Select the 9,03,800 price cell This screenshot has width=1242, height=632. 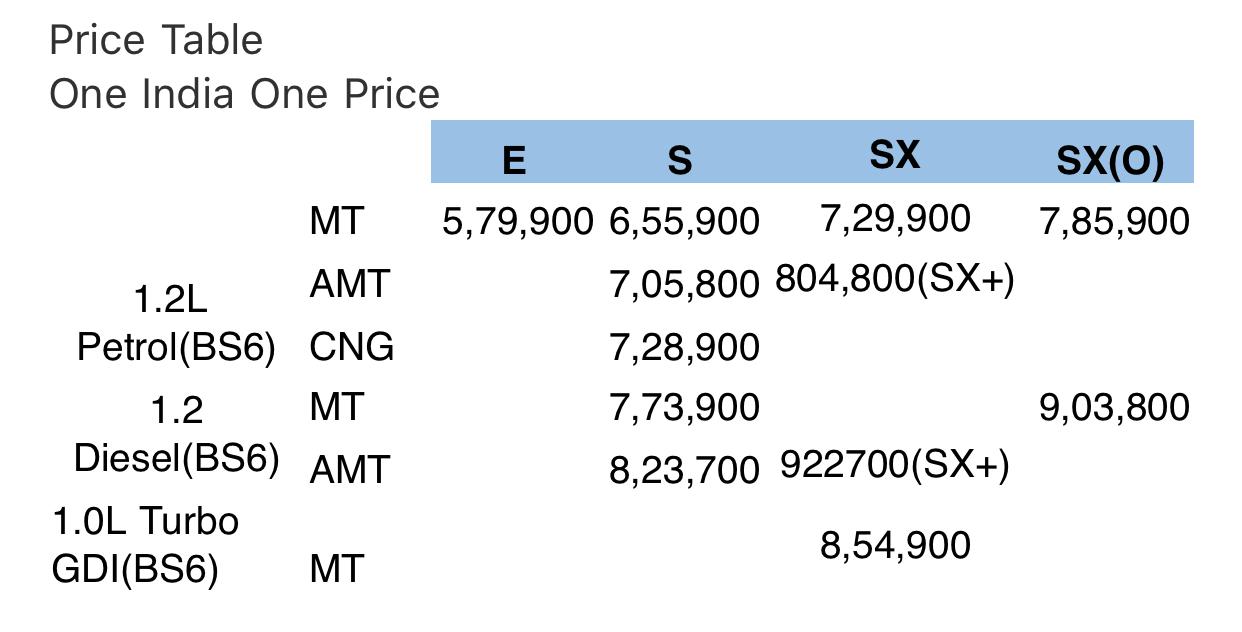1114,408
